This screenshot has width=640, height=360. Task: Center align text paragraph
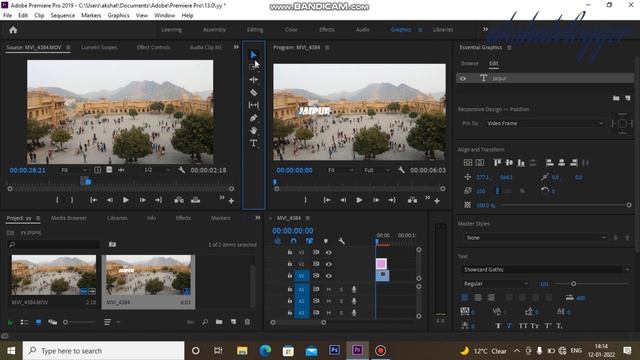point(478,298)
